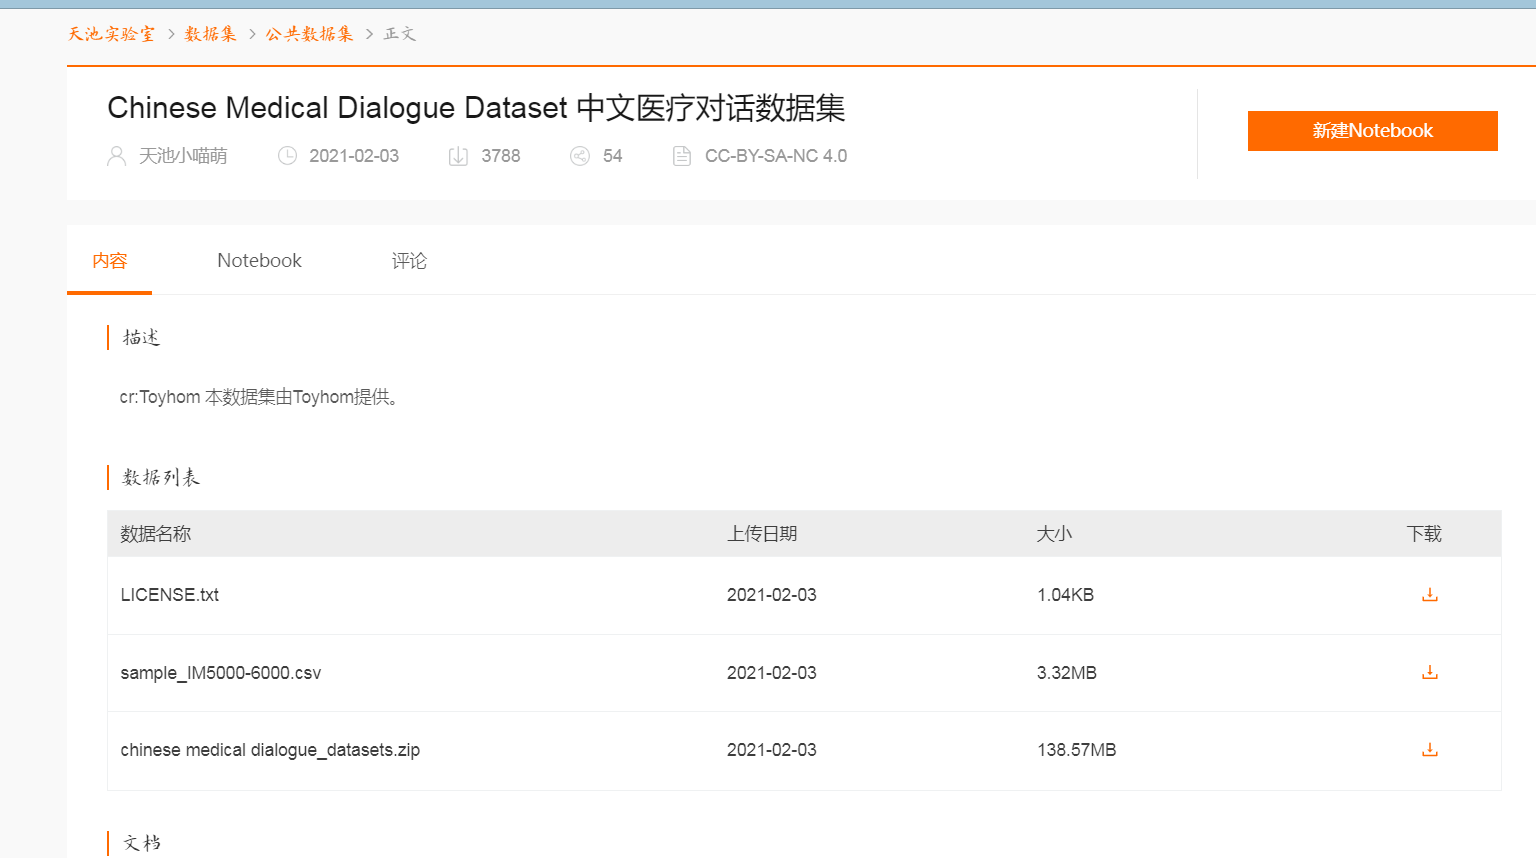Open 天池实验室 breadcrumb link

coord(111,34)
